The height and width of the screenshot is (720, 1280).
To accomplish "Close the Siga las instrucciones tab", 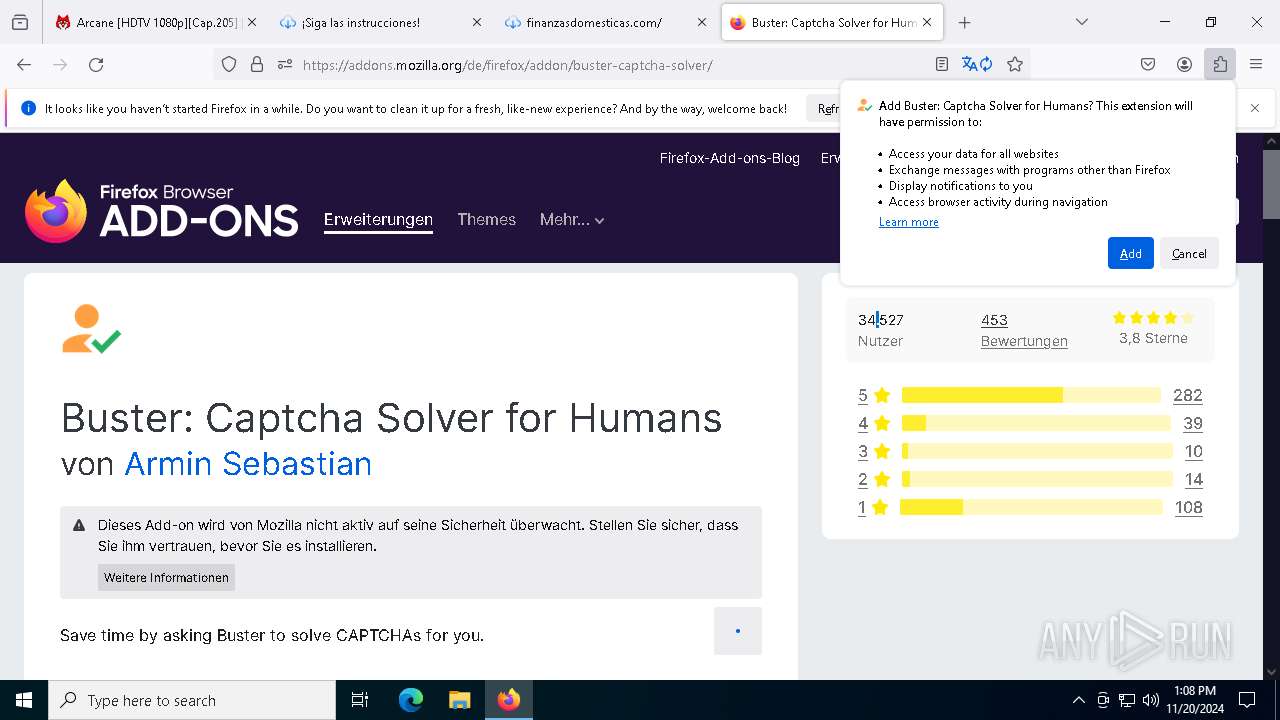I will [x=476, y=22].
